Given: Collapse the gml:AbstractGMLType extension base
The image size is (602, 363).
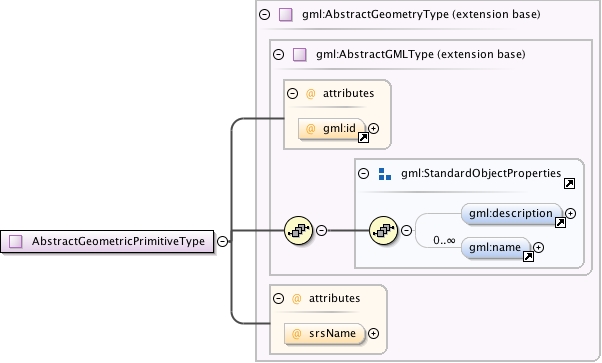Looking at the screenshot, I should coord(278,54).
